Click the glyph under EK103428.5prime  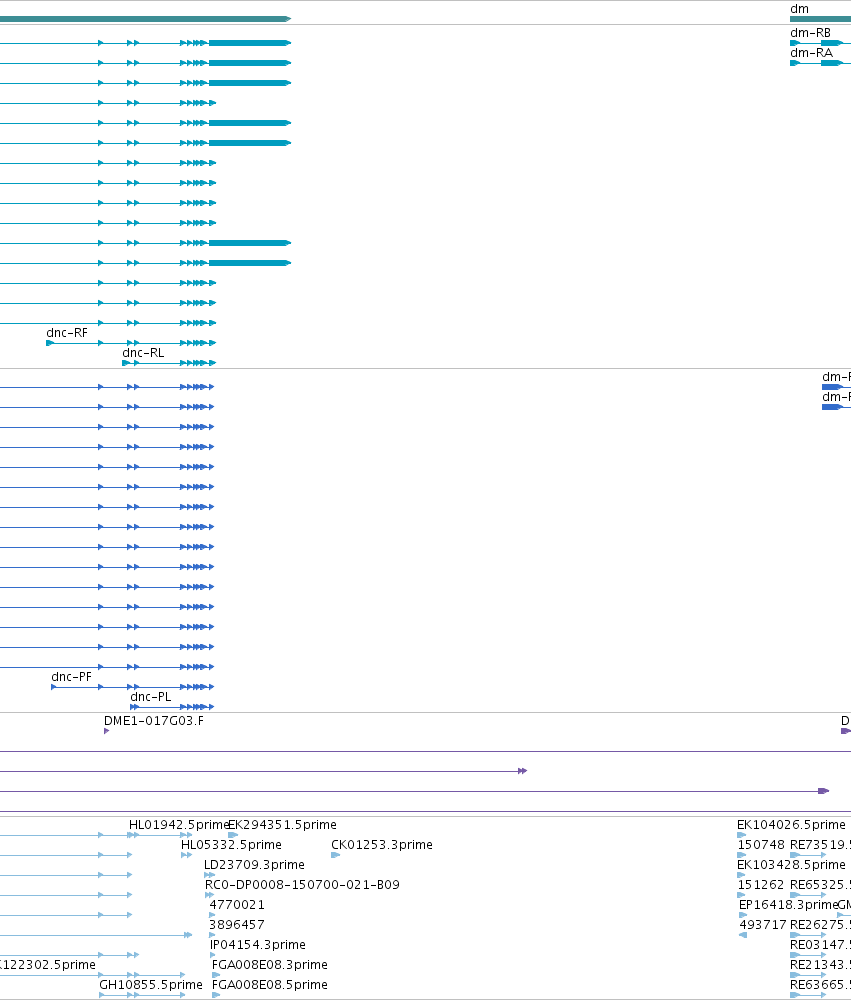pos(741,875)
